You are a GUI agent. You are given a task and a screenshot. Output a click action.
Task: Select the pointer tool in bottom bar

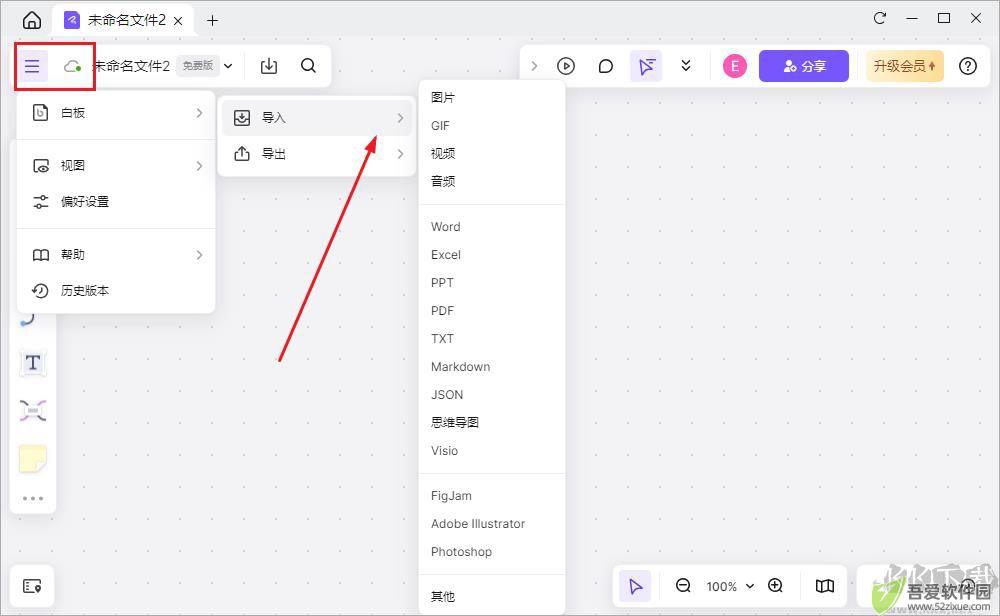(x=635, y=586)
